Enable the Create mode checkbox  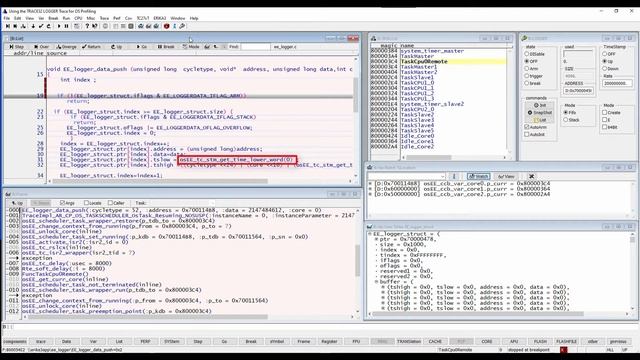[x=604, y=113]
